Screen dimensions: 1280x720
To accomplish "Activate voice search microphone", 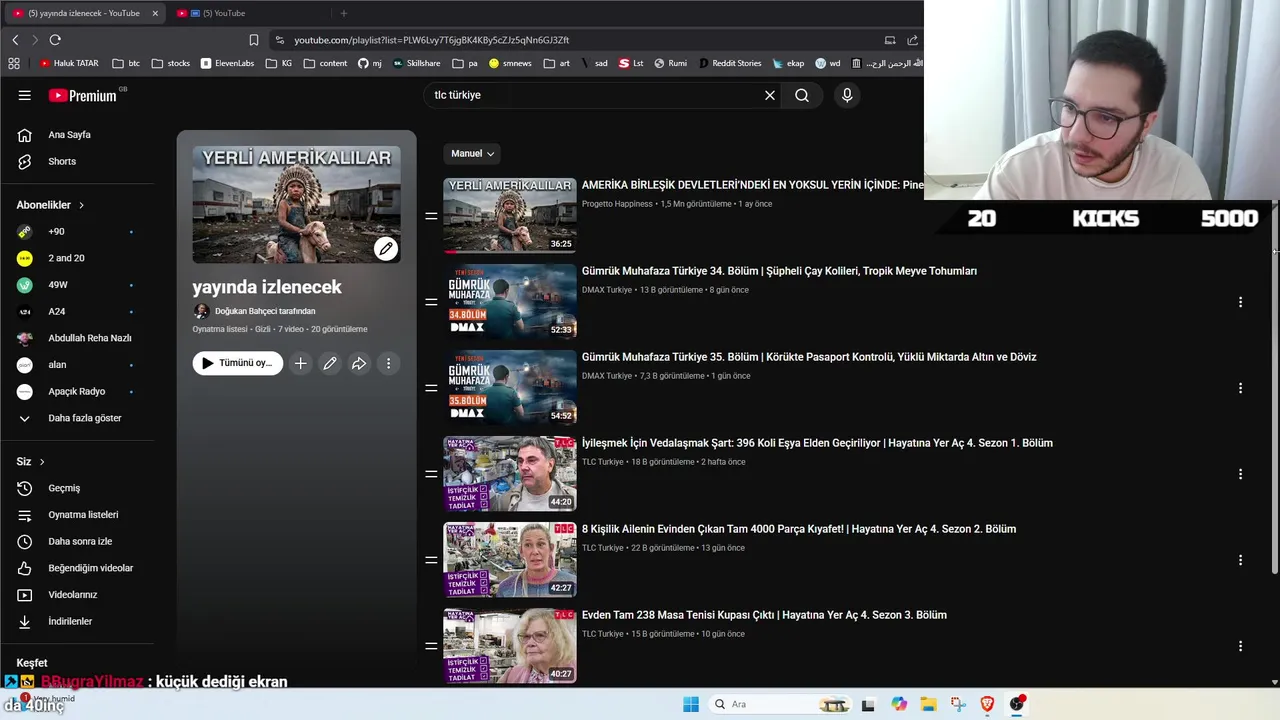I will (x=847, y=95).
